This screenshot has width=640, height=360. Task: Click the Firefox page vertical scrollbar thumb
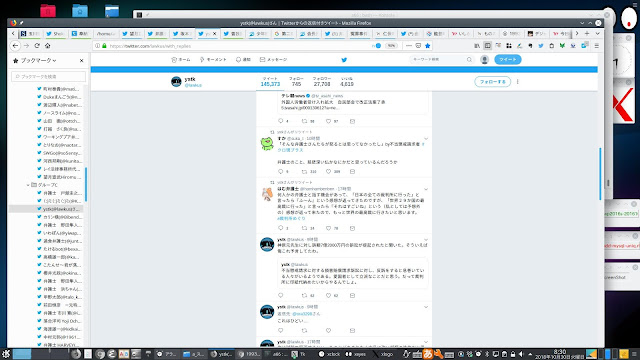pyautogui.click(x=600, y=173)
